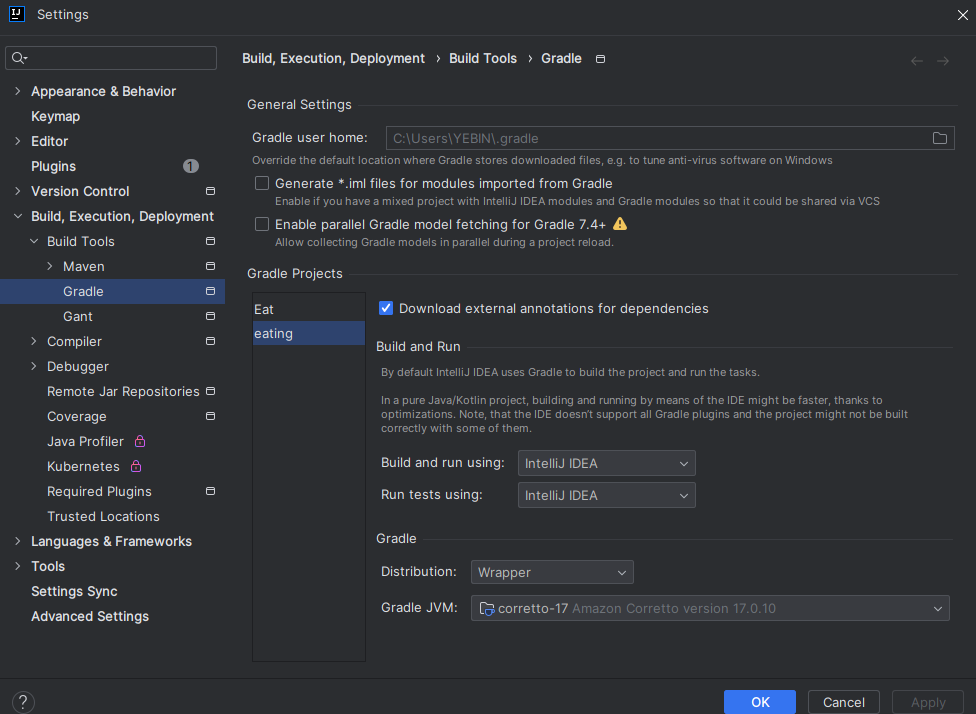Enable generating *.iml files for Gradle modules
Screen dimensions: 976x714
tap(262, 183)
